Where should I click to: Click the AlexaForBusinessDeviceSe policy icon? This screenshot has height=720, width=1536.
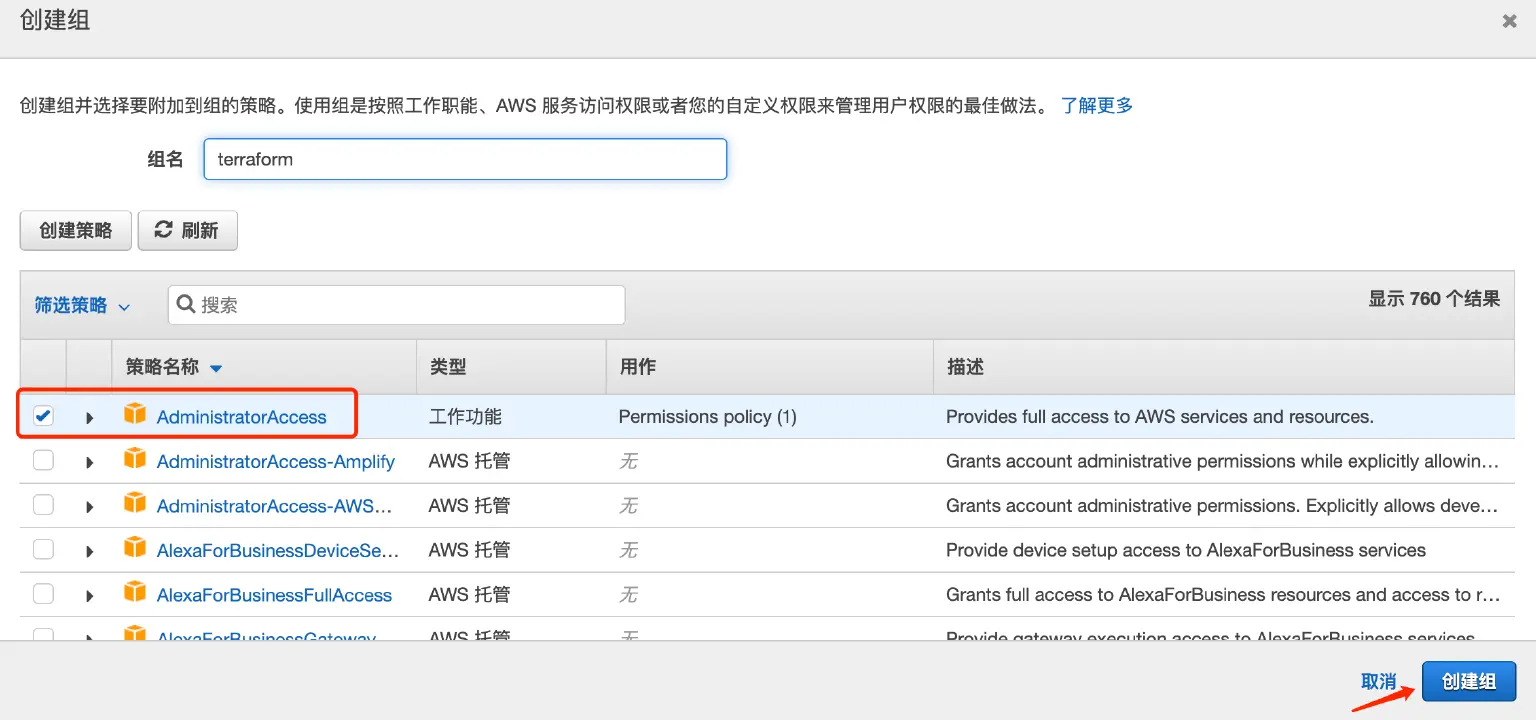(x=135, y=549)
